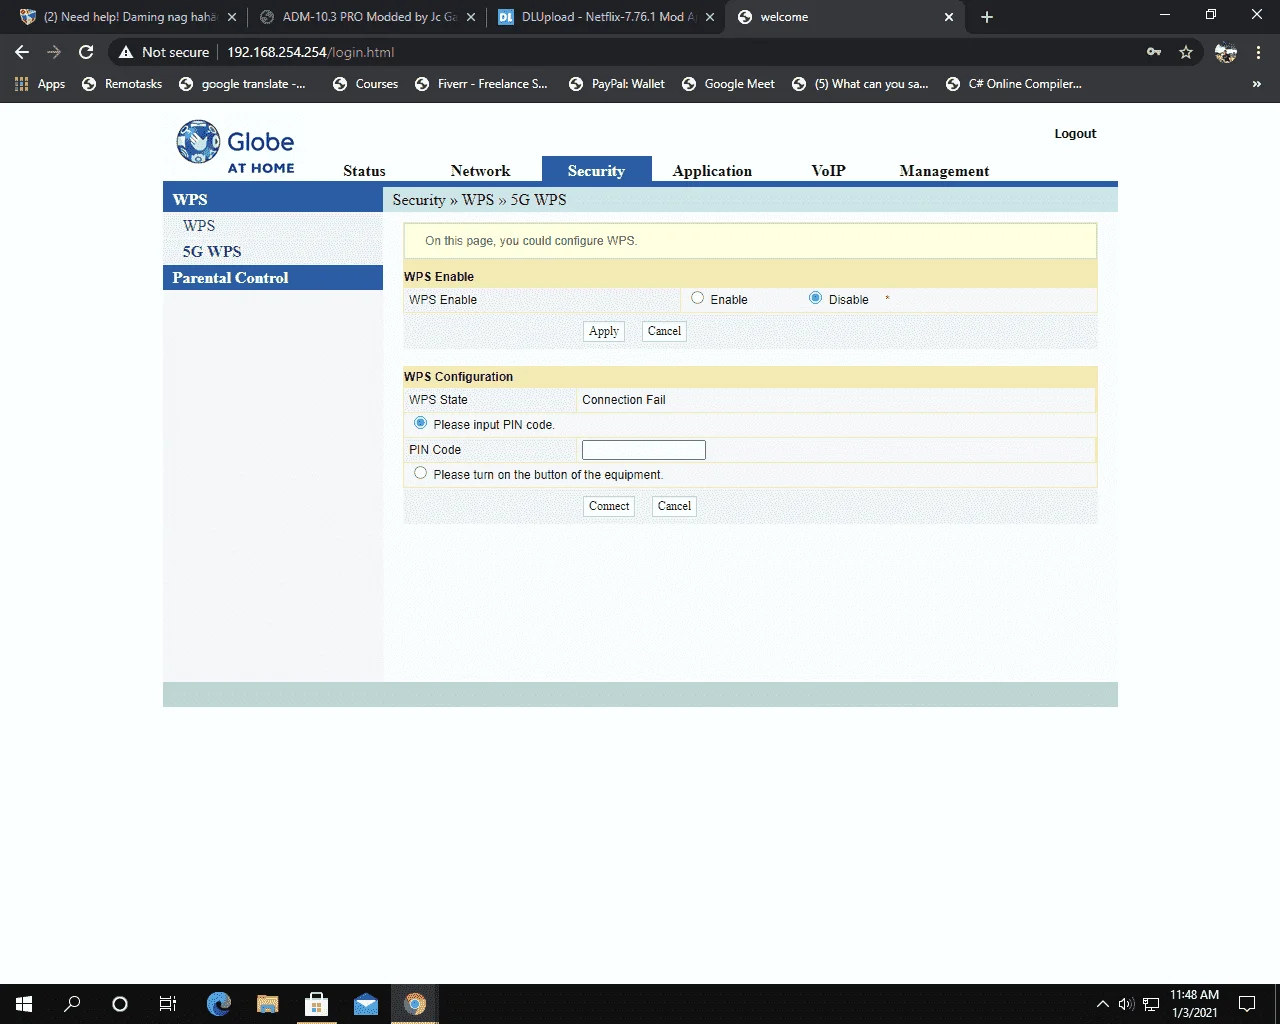Log out using the Logout link
The width and height of the screenshot is (1280, 1024).
click(x=1075, y=134)
